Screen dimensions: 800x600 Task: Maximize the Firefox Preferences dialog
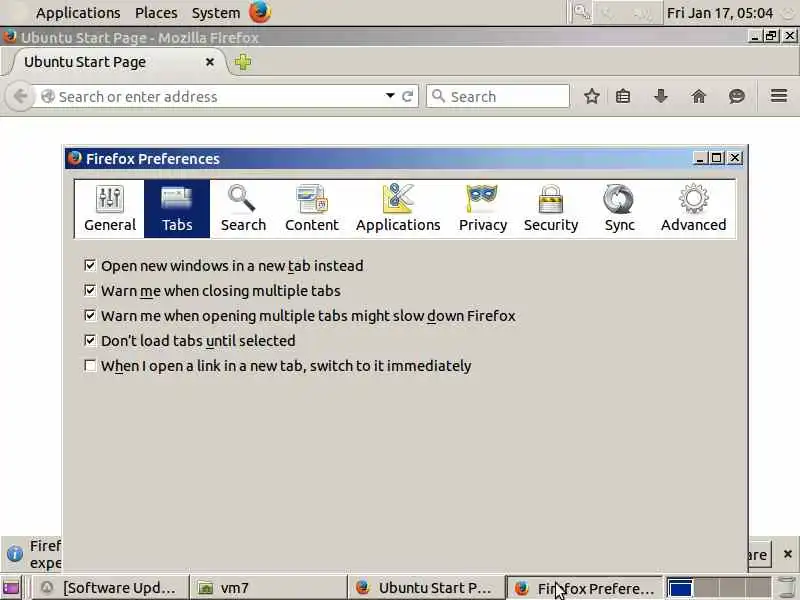pyautogui.click(x=716, y=158)
